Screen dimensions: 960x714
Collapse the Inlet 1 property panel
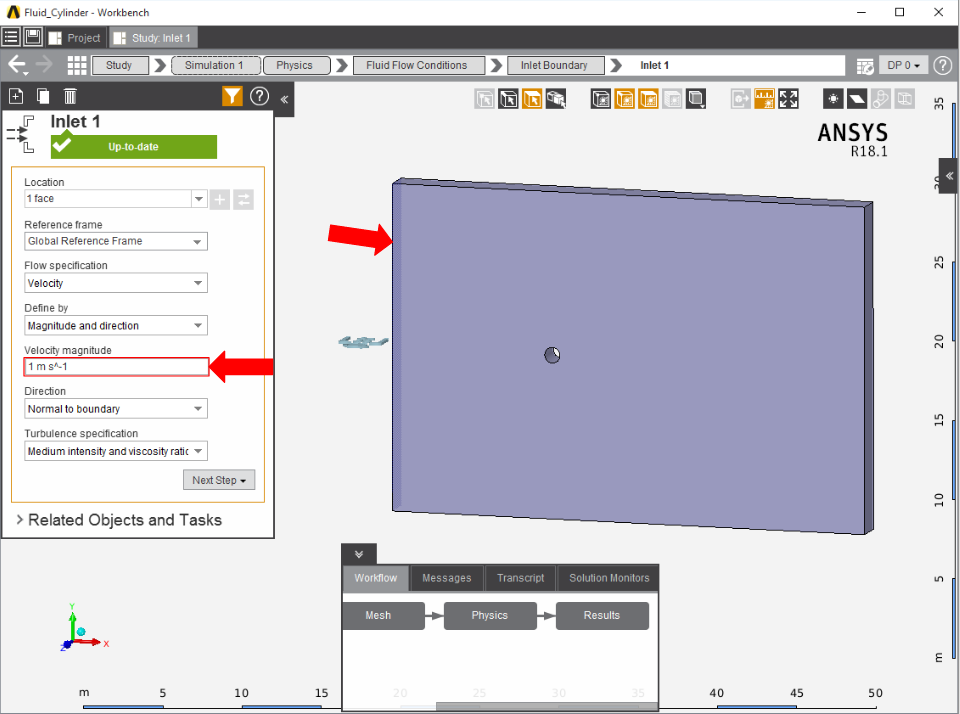click(x=284, y=99)
